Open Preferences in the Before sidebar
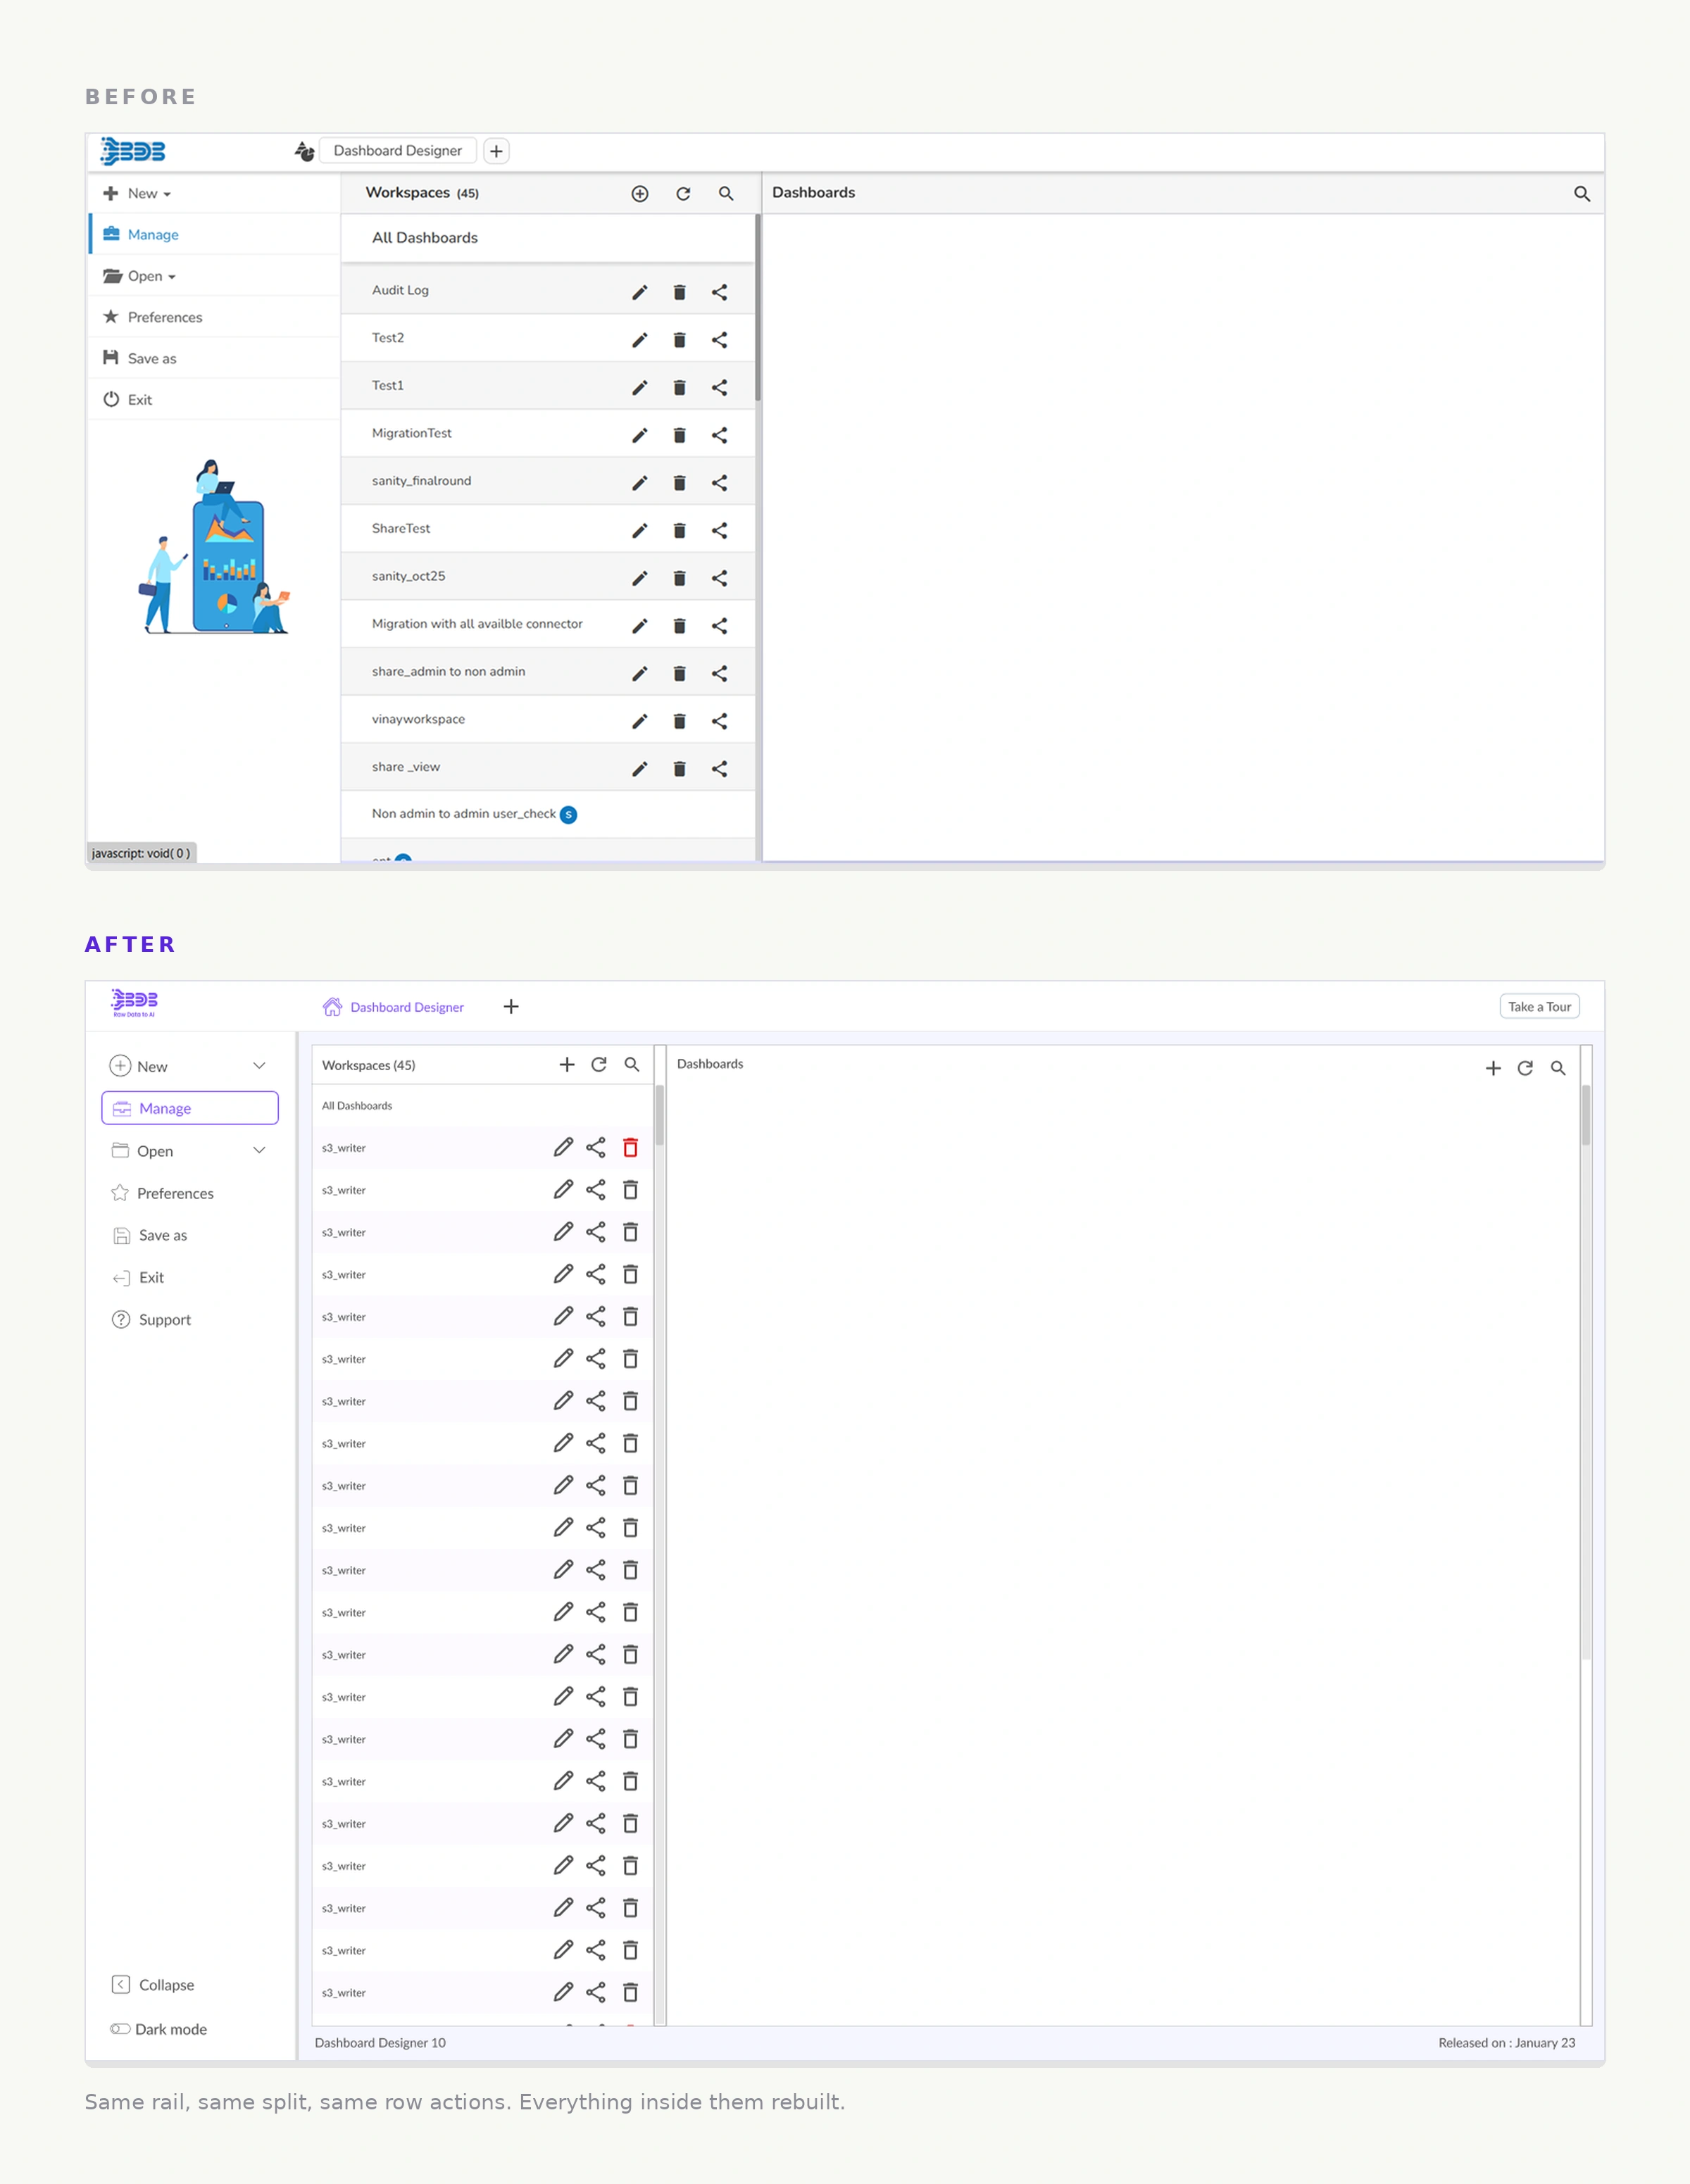 click(x=214, y=317)
